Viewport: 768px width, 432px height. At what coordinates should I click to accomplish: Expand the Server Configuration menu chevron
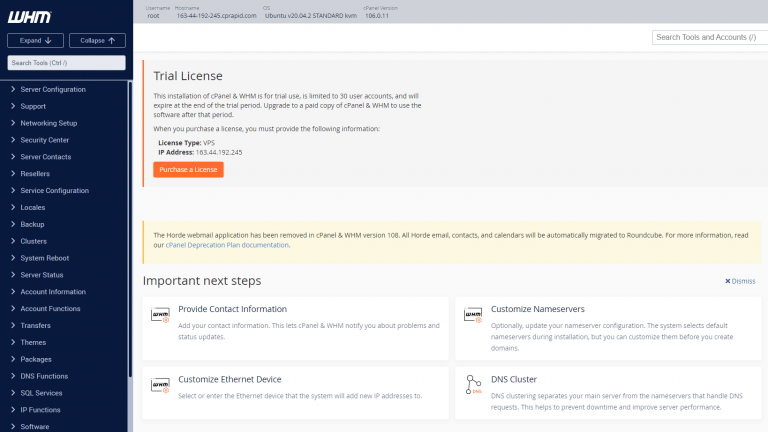point(12,90)
